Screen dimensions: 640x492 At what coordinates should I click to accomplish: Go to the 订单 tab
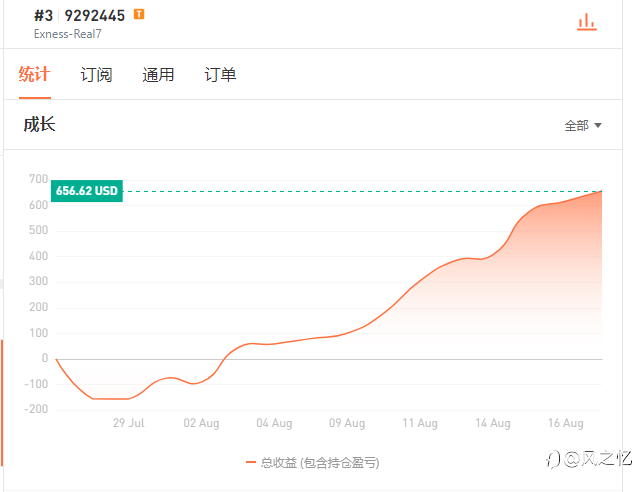point(220,74)
